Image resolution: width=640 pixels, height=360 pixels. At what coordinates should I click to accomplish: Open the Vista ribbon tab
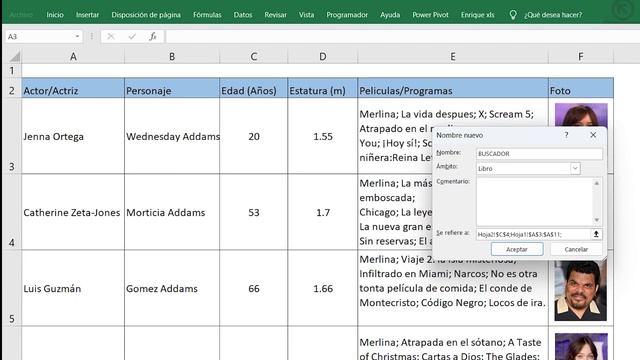click(306, 15)
